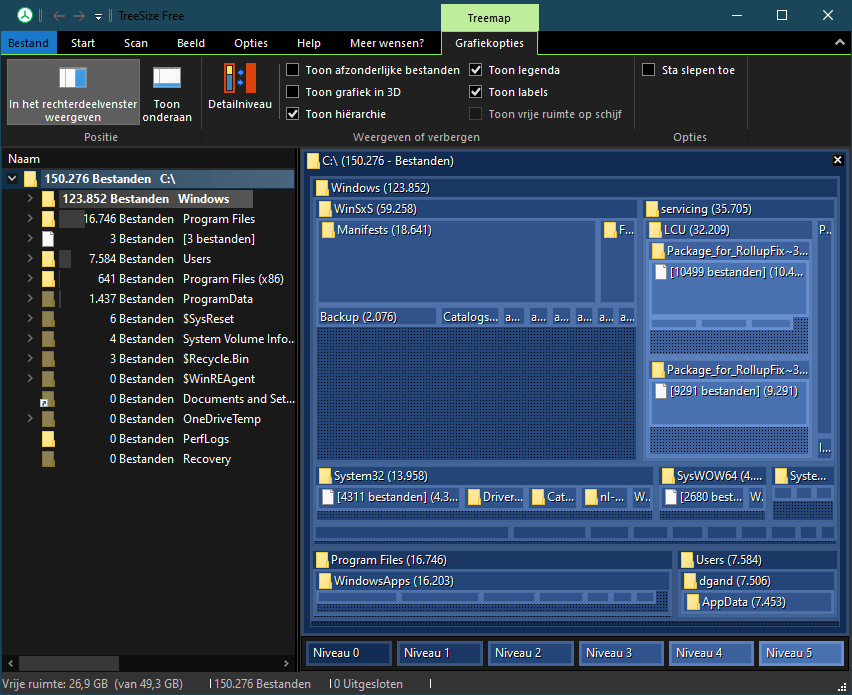Collapse the C:\ root tree node
Viewport: 852px width, 695px height.
pos(12,178)
